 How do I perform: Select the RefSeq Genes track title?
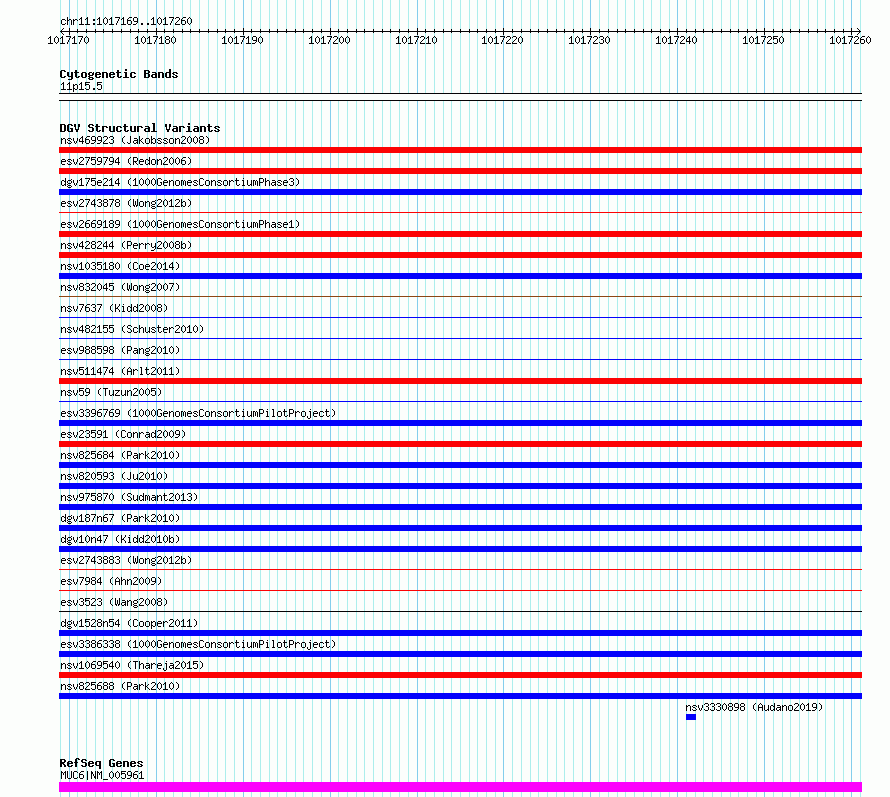pyautogui.click(x=101, y=764)
